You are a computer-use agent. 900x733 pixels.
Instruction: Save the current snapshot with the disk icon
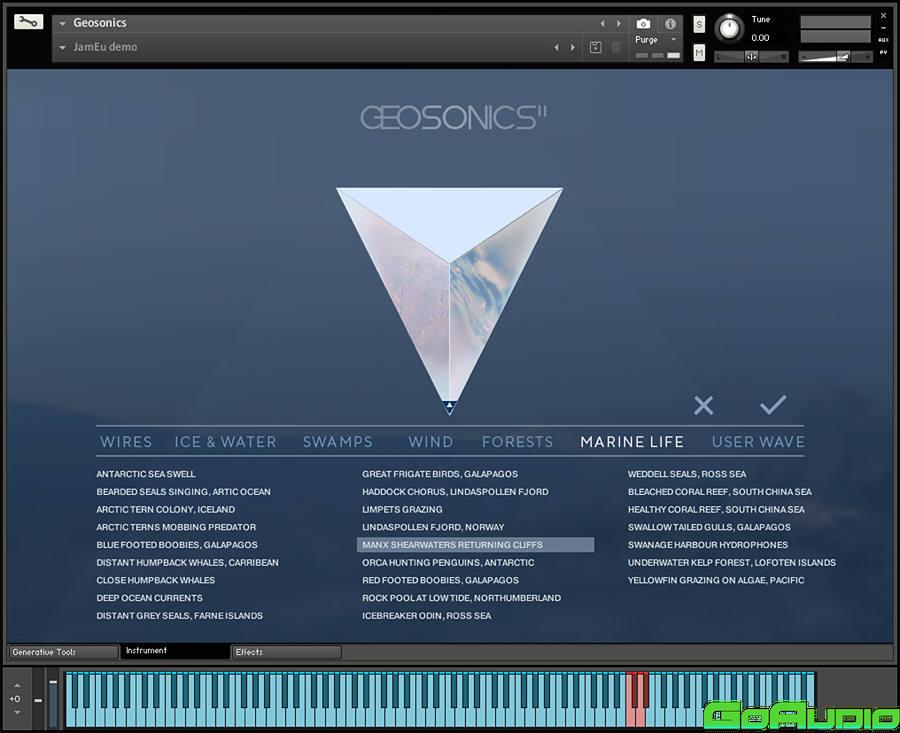596,47
